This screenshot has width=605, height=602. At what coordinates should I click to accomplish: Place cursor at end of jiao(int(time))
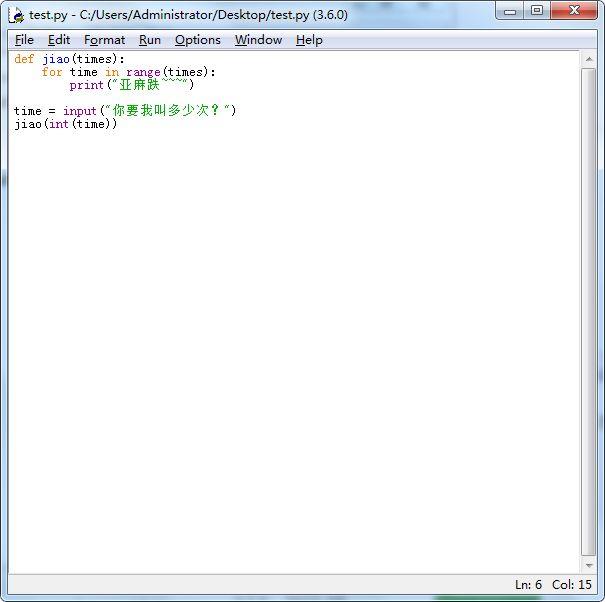117,124
